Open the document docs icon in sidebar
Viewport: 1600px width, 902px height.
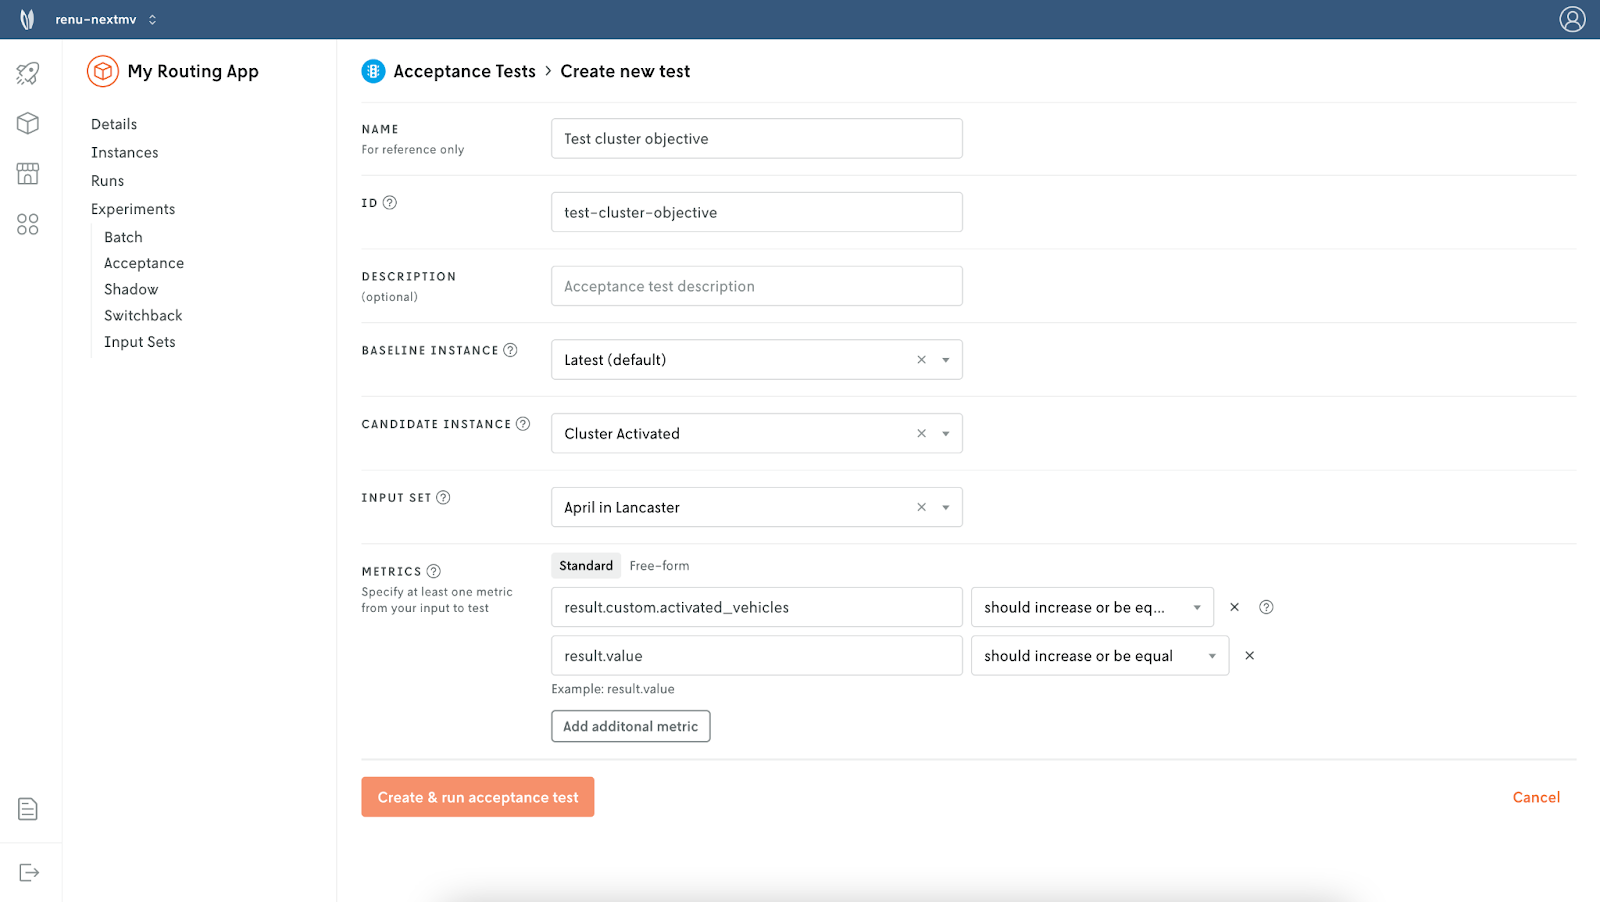click(x=28, y=809)
